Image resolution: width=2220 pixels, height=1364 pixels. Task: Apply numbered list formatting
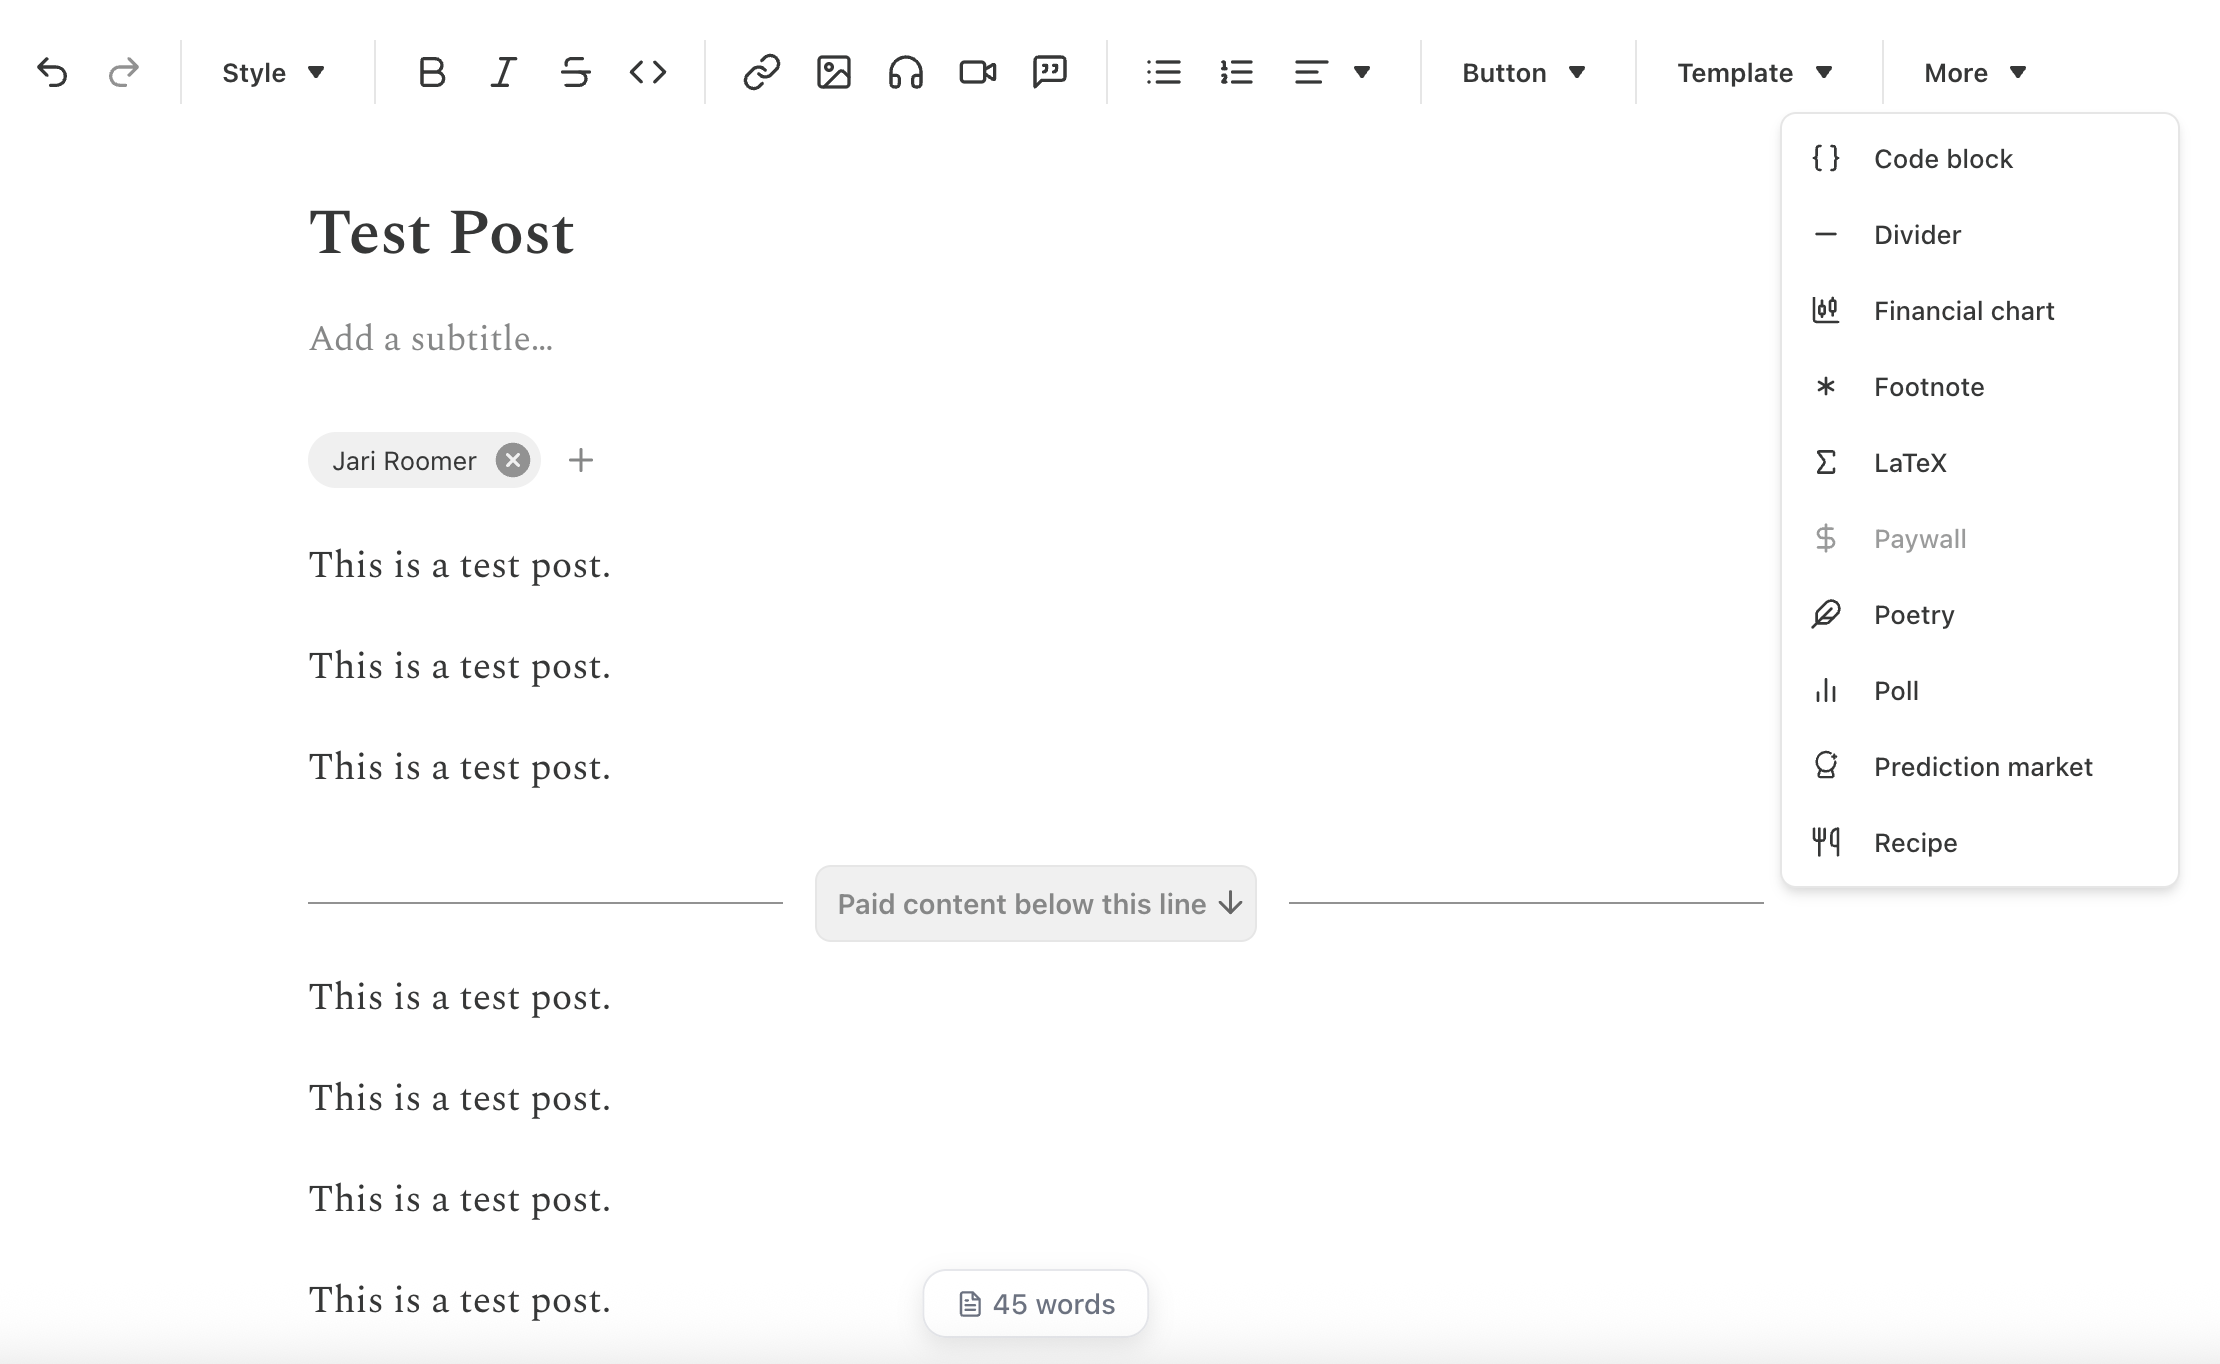tap(1236, 72)
